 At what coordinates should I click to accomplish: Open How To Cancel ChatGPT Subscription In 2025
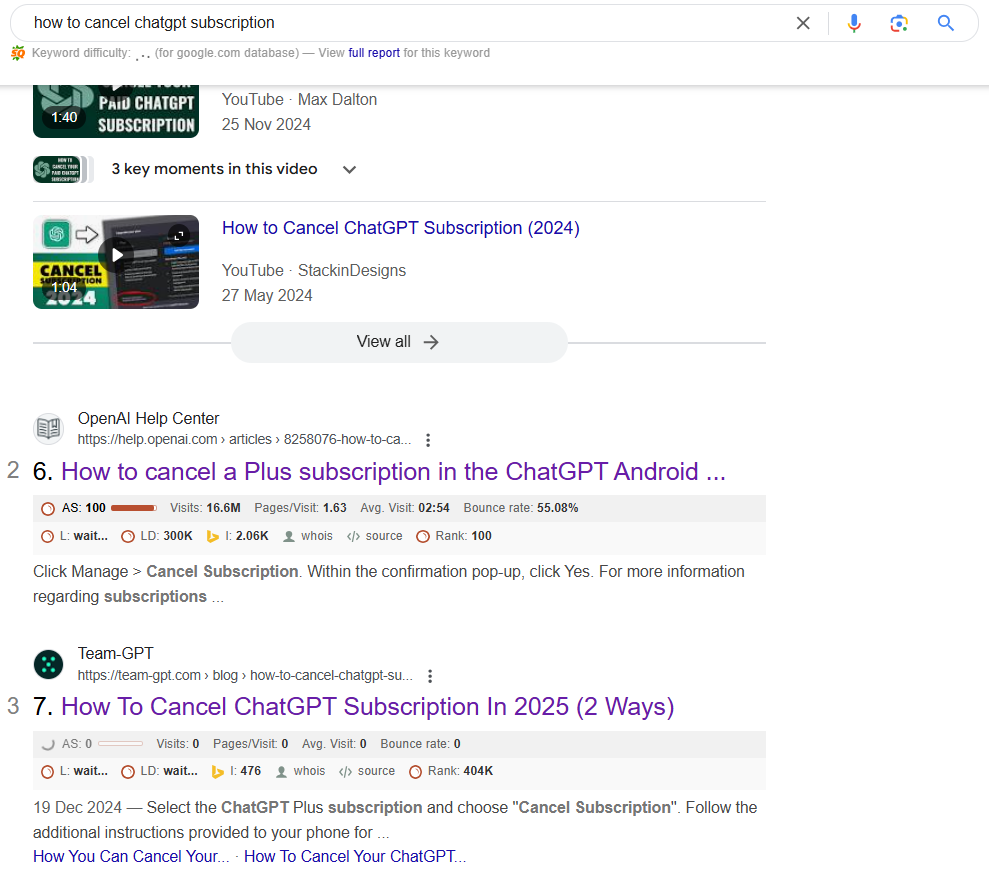coord(368,707)
